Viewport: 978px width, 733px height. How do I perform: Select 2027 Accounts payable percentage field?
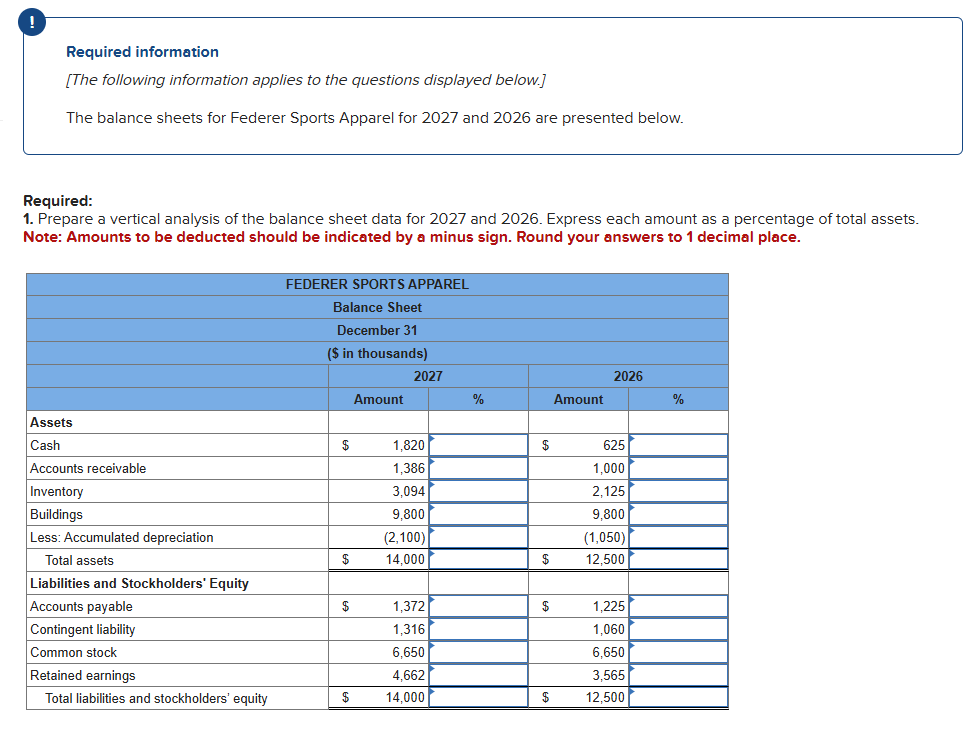point(478,606)
